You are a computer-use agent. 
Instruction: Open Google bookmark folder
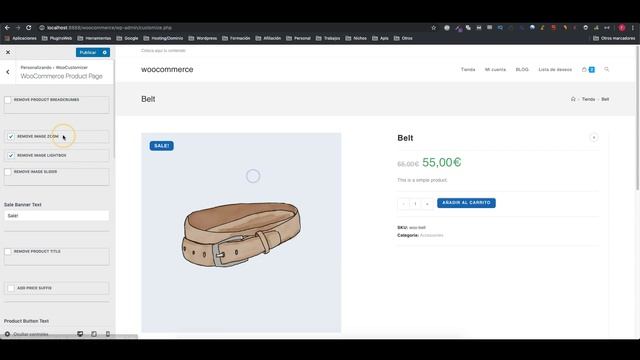click(127, 38)
